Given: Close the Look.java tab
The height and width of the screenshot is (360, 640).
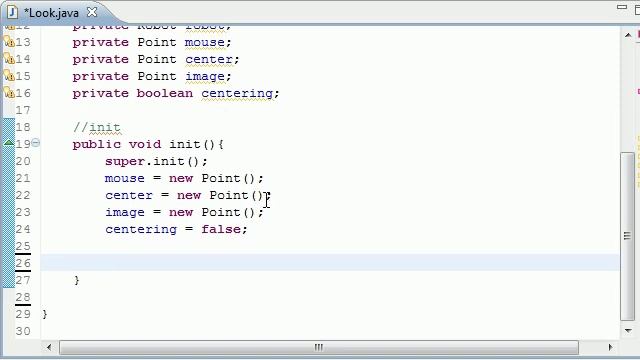Looking at the screenshot, I should pos(92,12).
